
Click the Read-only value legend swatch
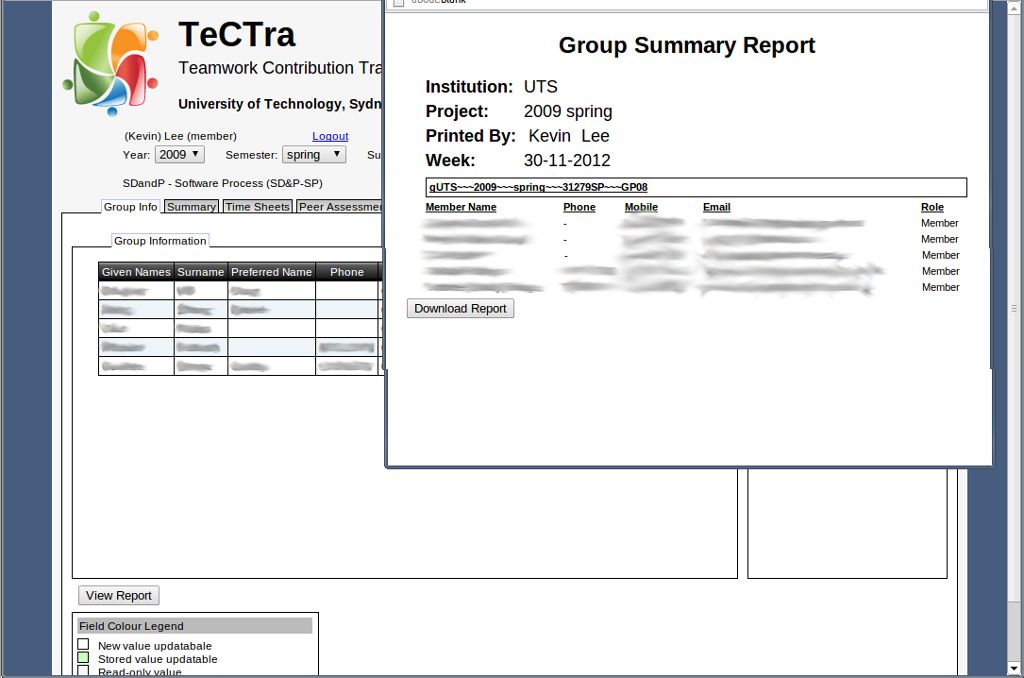[x=84, y=670]
